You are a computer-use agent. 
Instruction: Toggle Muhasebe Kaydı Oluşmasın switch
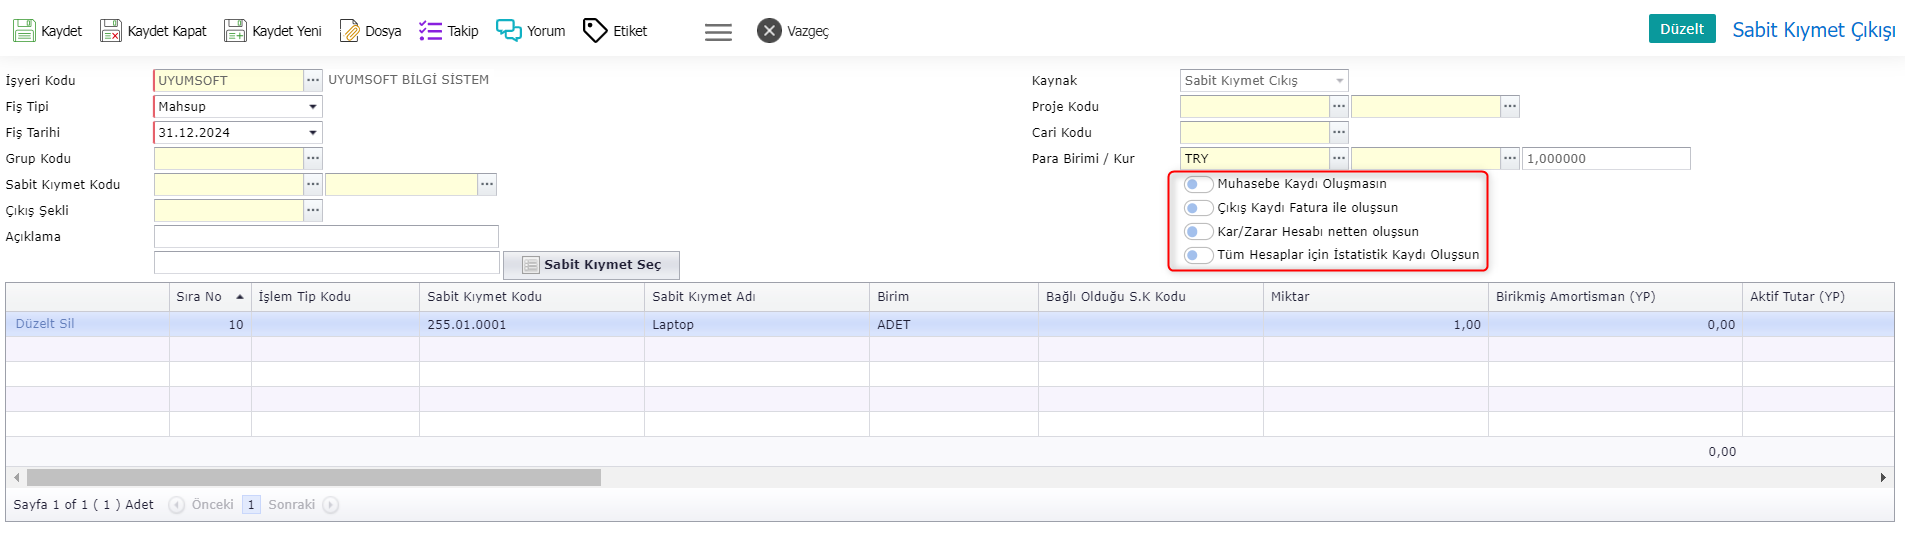pyautogui.click(x=1198, y=184)
